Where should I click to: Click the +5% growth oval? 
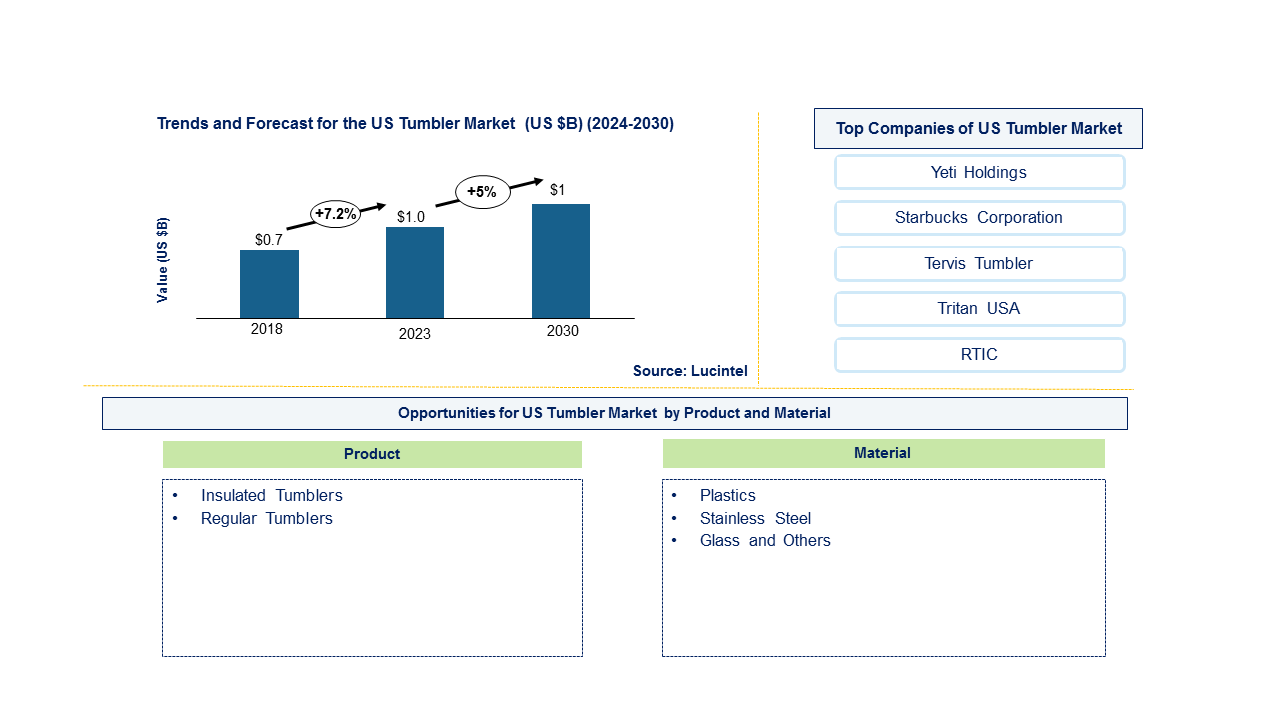pos(482,192)
